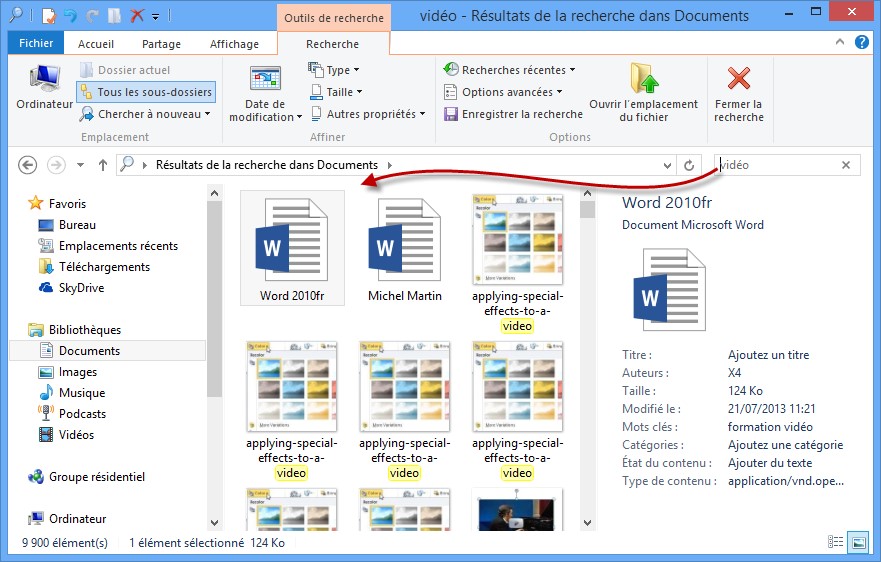The height and width of the screenshot is (562, 881).
Task: Go up one folder level arrow
Action: pyautogui.click(x=102, y=165)
